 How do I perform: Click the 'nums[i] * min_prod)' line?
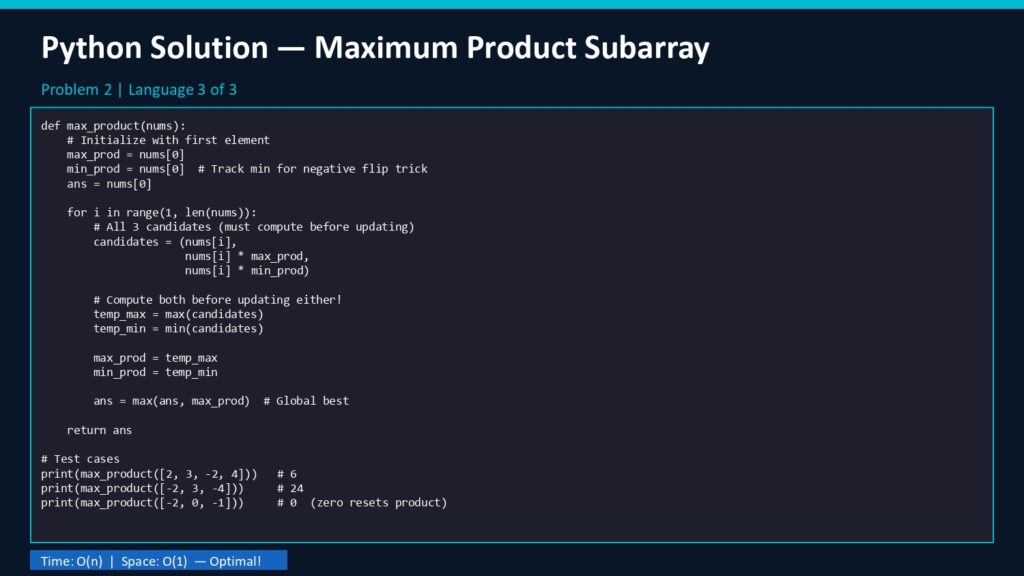(x=246, y=271)
